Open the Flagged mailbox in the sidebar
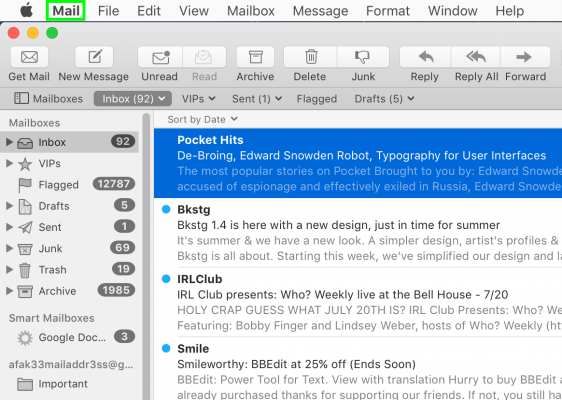Screen dimensions: 562x400 tap(70, 185)
